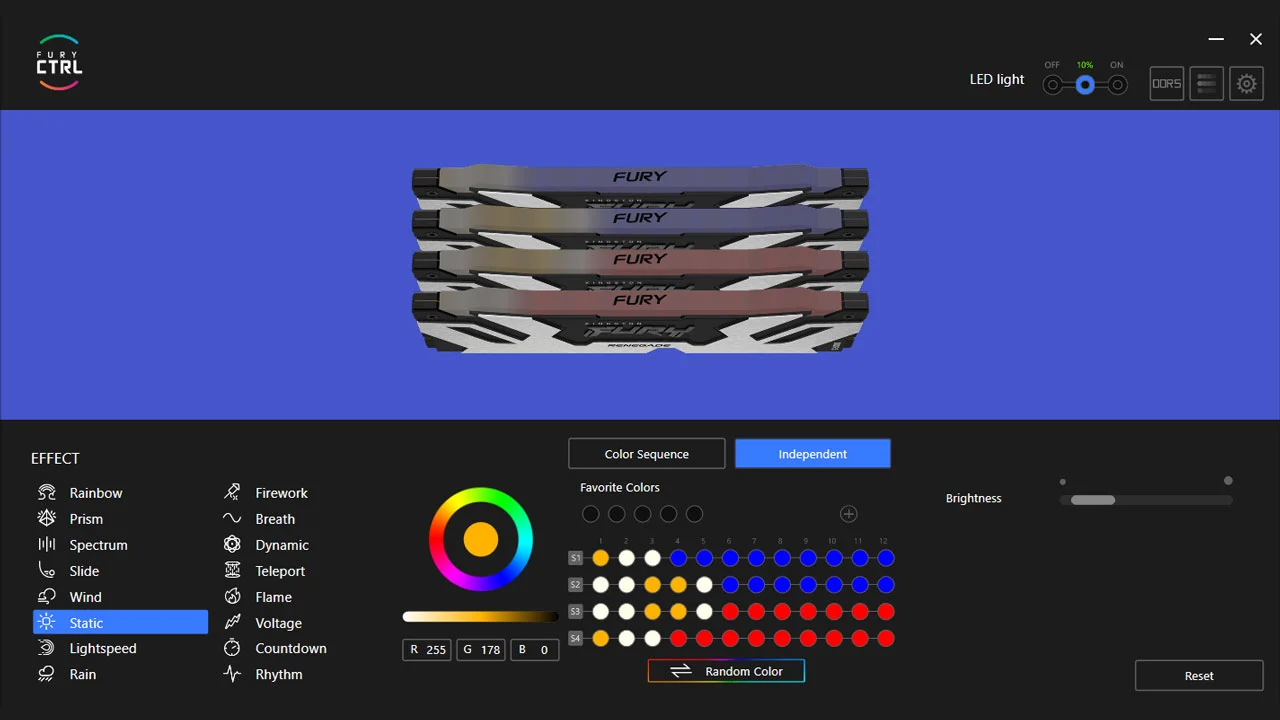Open the memory module list icon
The height and width of the screenshot is (720, 1280).
click(x=1206, y=84)
